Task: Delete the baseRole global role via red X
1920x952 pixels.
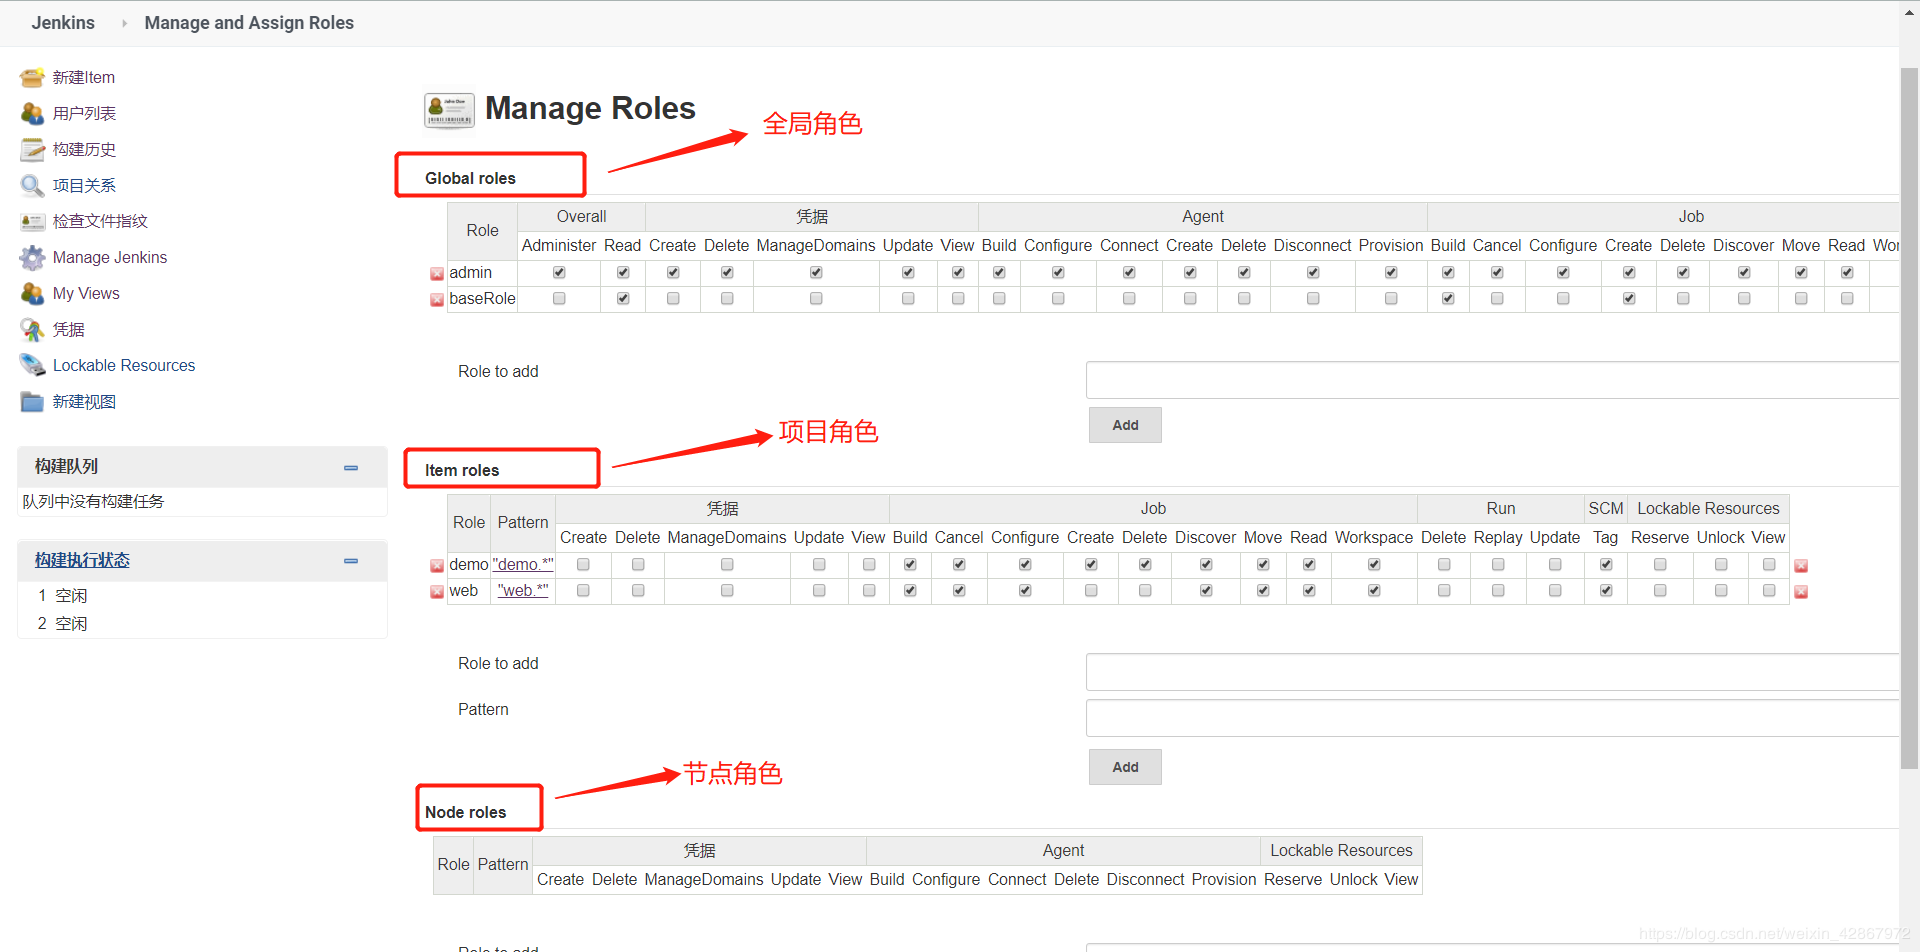Action: pos(437,300)
